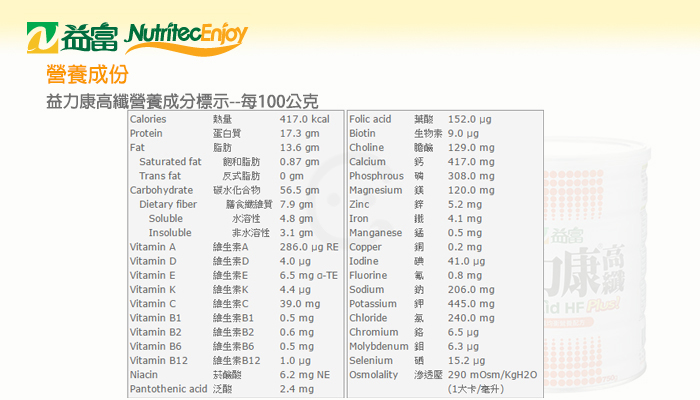Select the Selenium value 15.2 µg
This screenshot has width=700, height=400.
click(467, 361)
